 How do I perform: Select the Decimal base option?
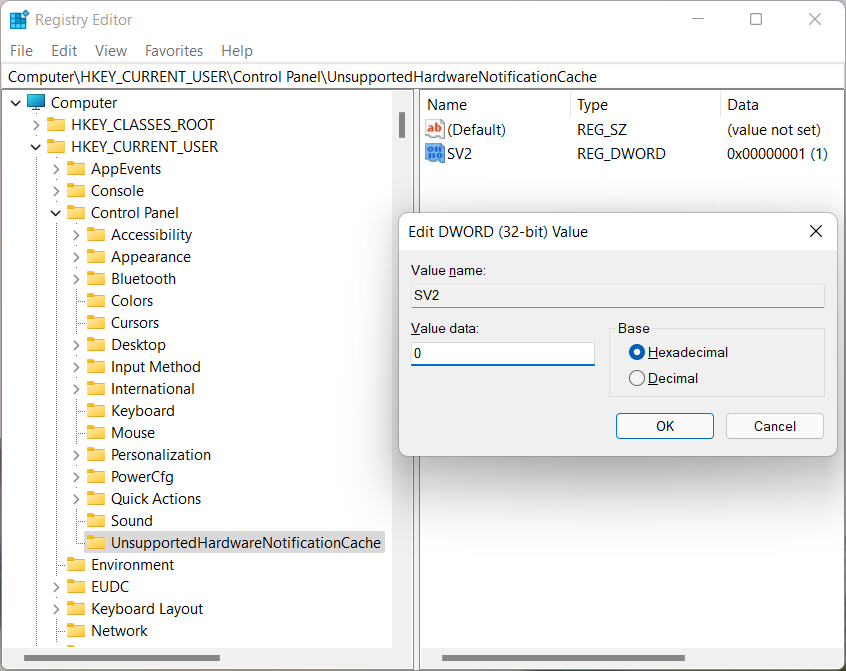[x=637, y=378]
